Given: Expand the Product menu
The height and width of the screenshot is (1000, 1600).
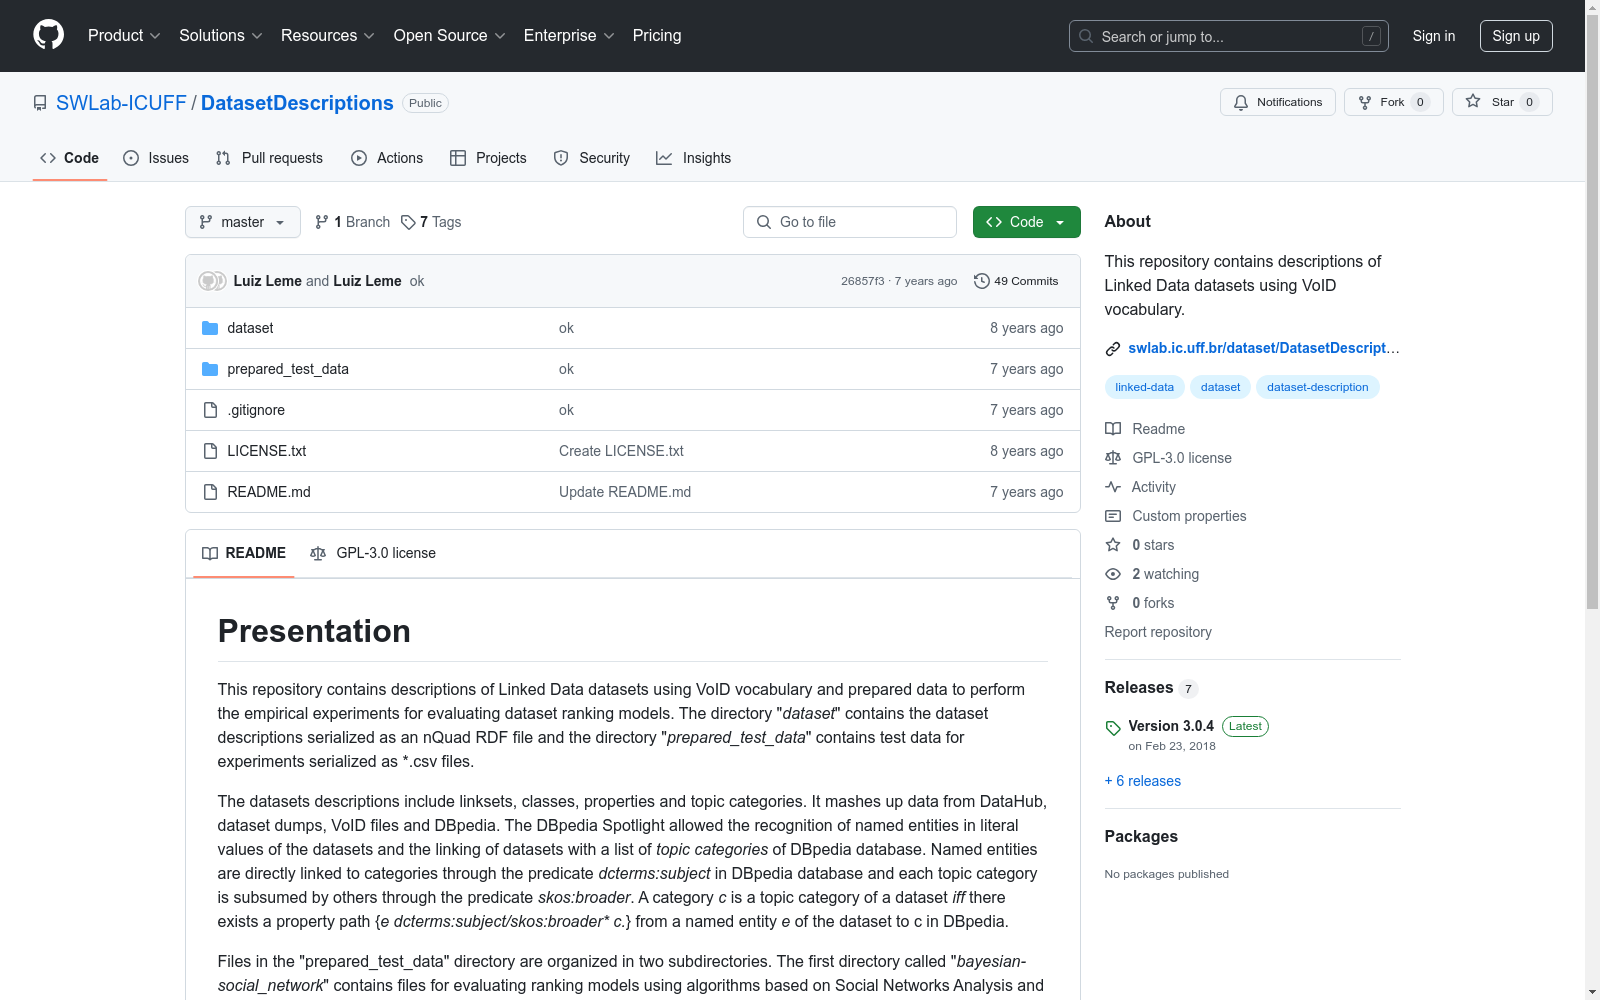Looking at the screenshot, I should pyautogui.click(x=124, y=36).
